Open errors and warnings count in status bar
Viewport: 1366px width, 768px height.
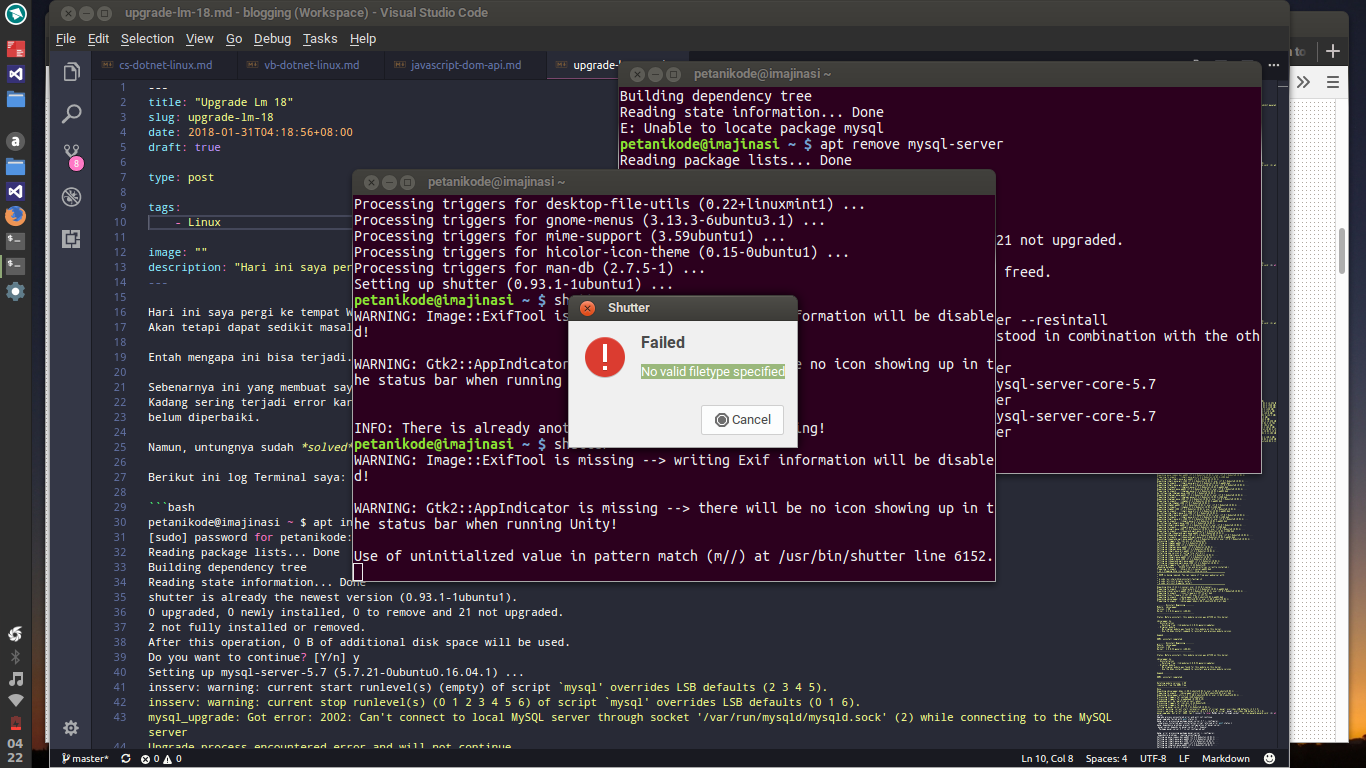(x=161, y=759)
